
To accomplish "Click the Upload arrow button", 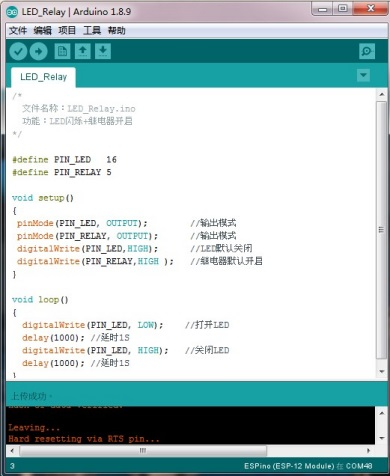I will (39, 51).
